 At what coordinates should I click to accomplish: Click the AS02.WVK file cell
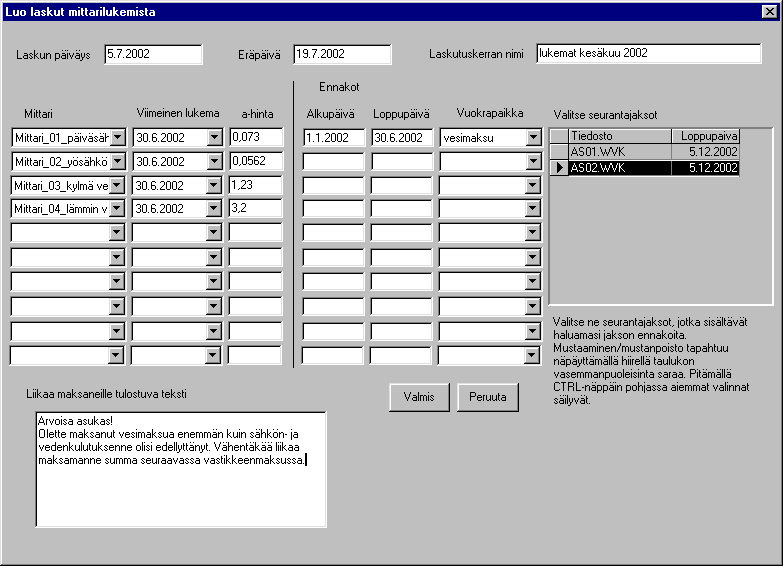pos(620,167)
